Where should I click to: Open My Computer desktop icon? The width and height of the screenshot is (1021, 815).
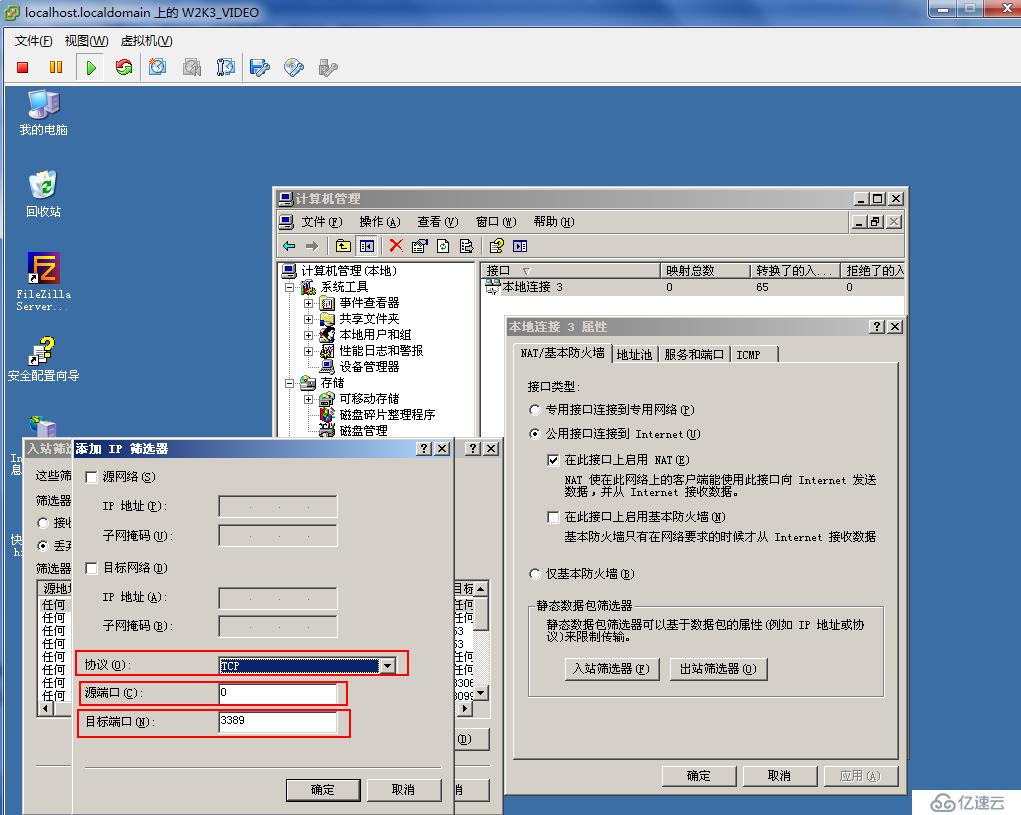tap(44, 113)
